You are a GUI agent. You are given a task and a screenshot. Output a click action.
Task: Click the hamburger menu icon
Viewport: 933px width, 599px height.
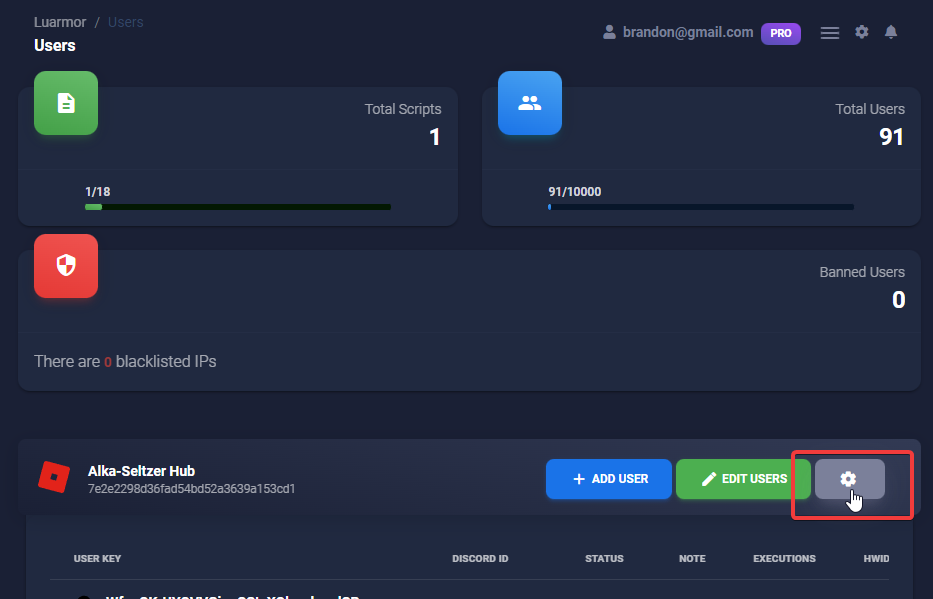click(x=829, y=32)
